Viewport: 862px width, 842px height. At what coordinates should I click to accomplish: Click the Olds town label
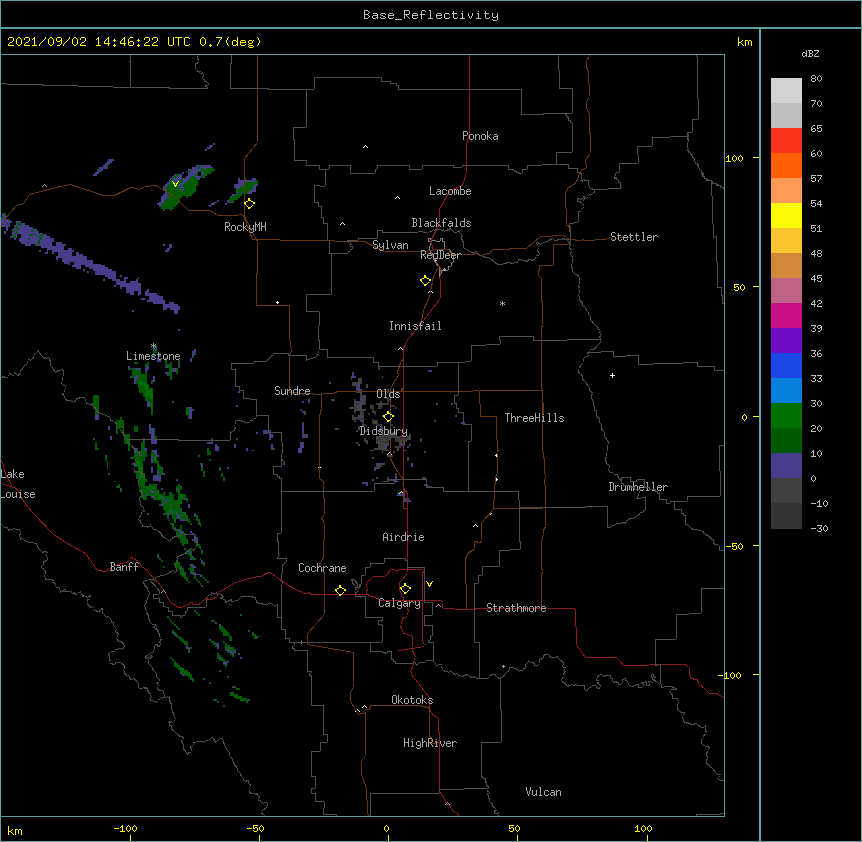coord(388,394)
